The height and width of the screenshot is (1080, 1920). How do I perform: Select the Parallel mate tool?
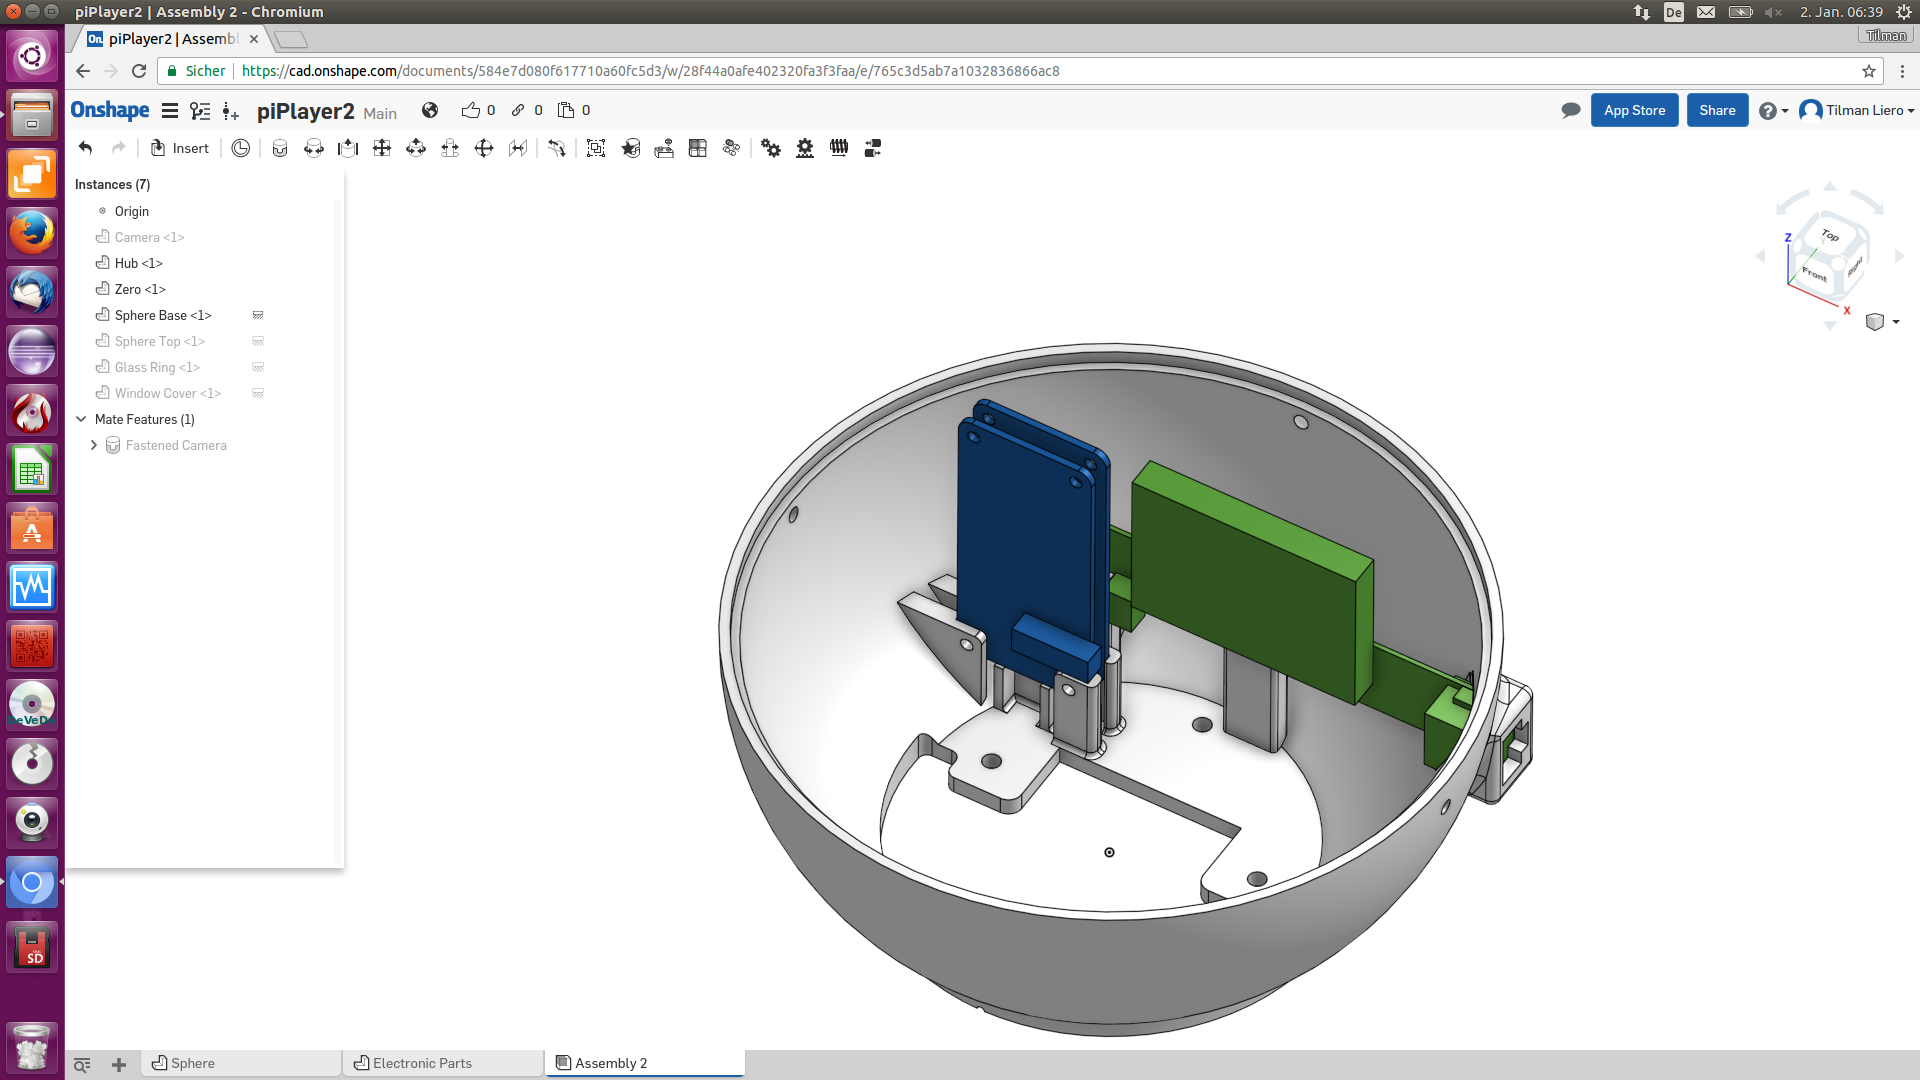coord(518,148)
